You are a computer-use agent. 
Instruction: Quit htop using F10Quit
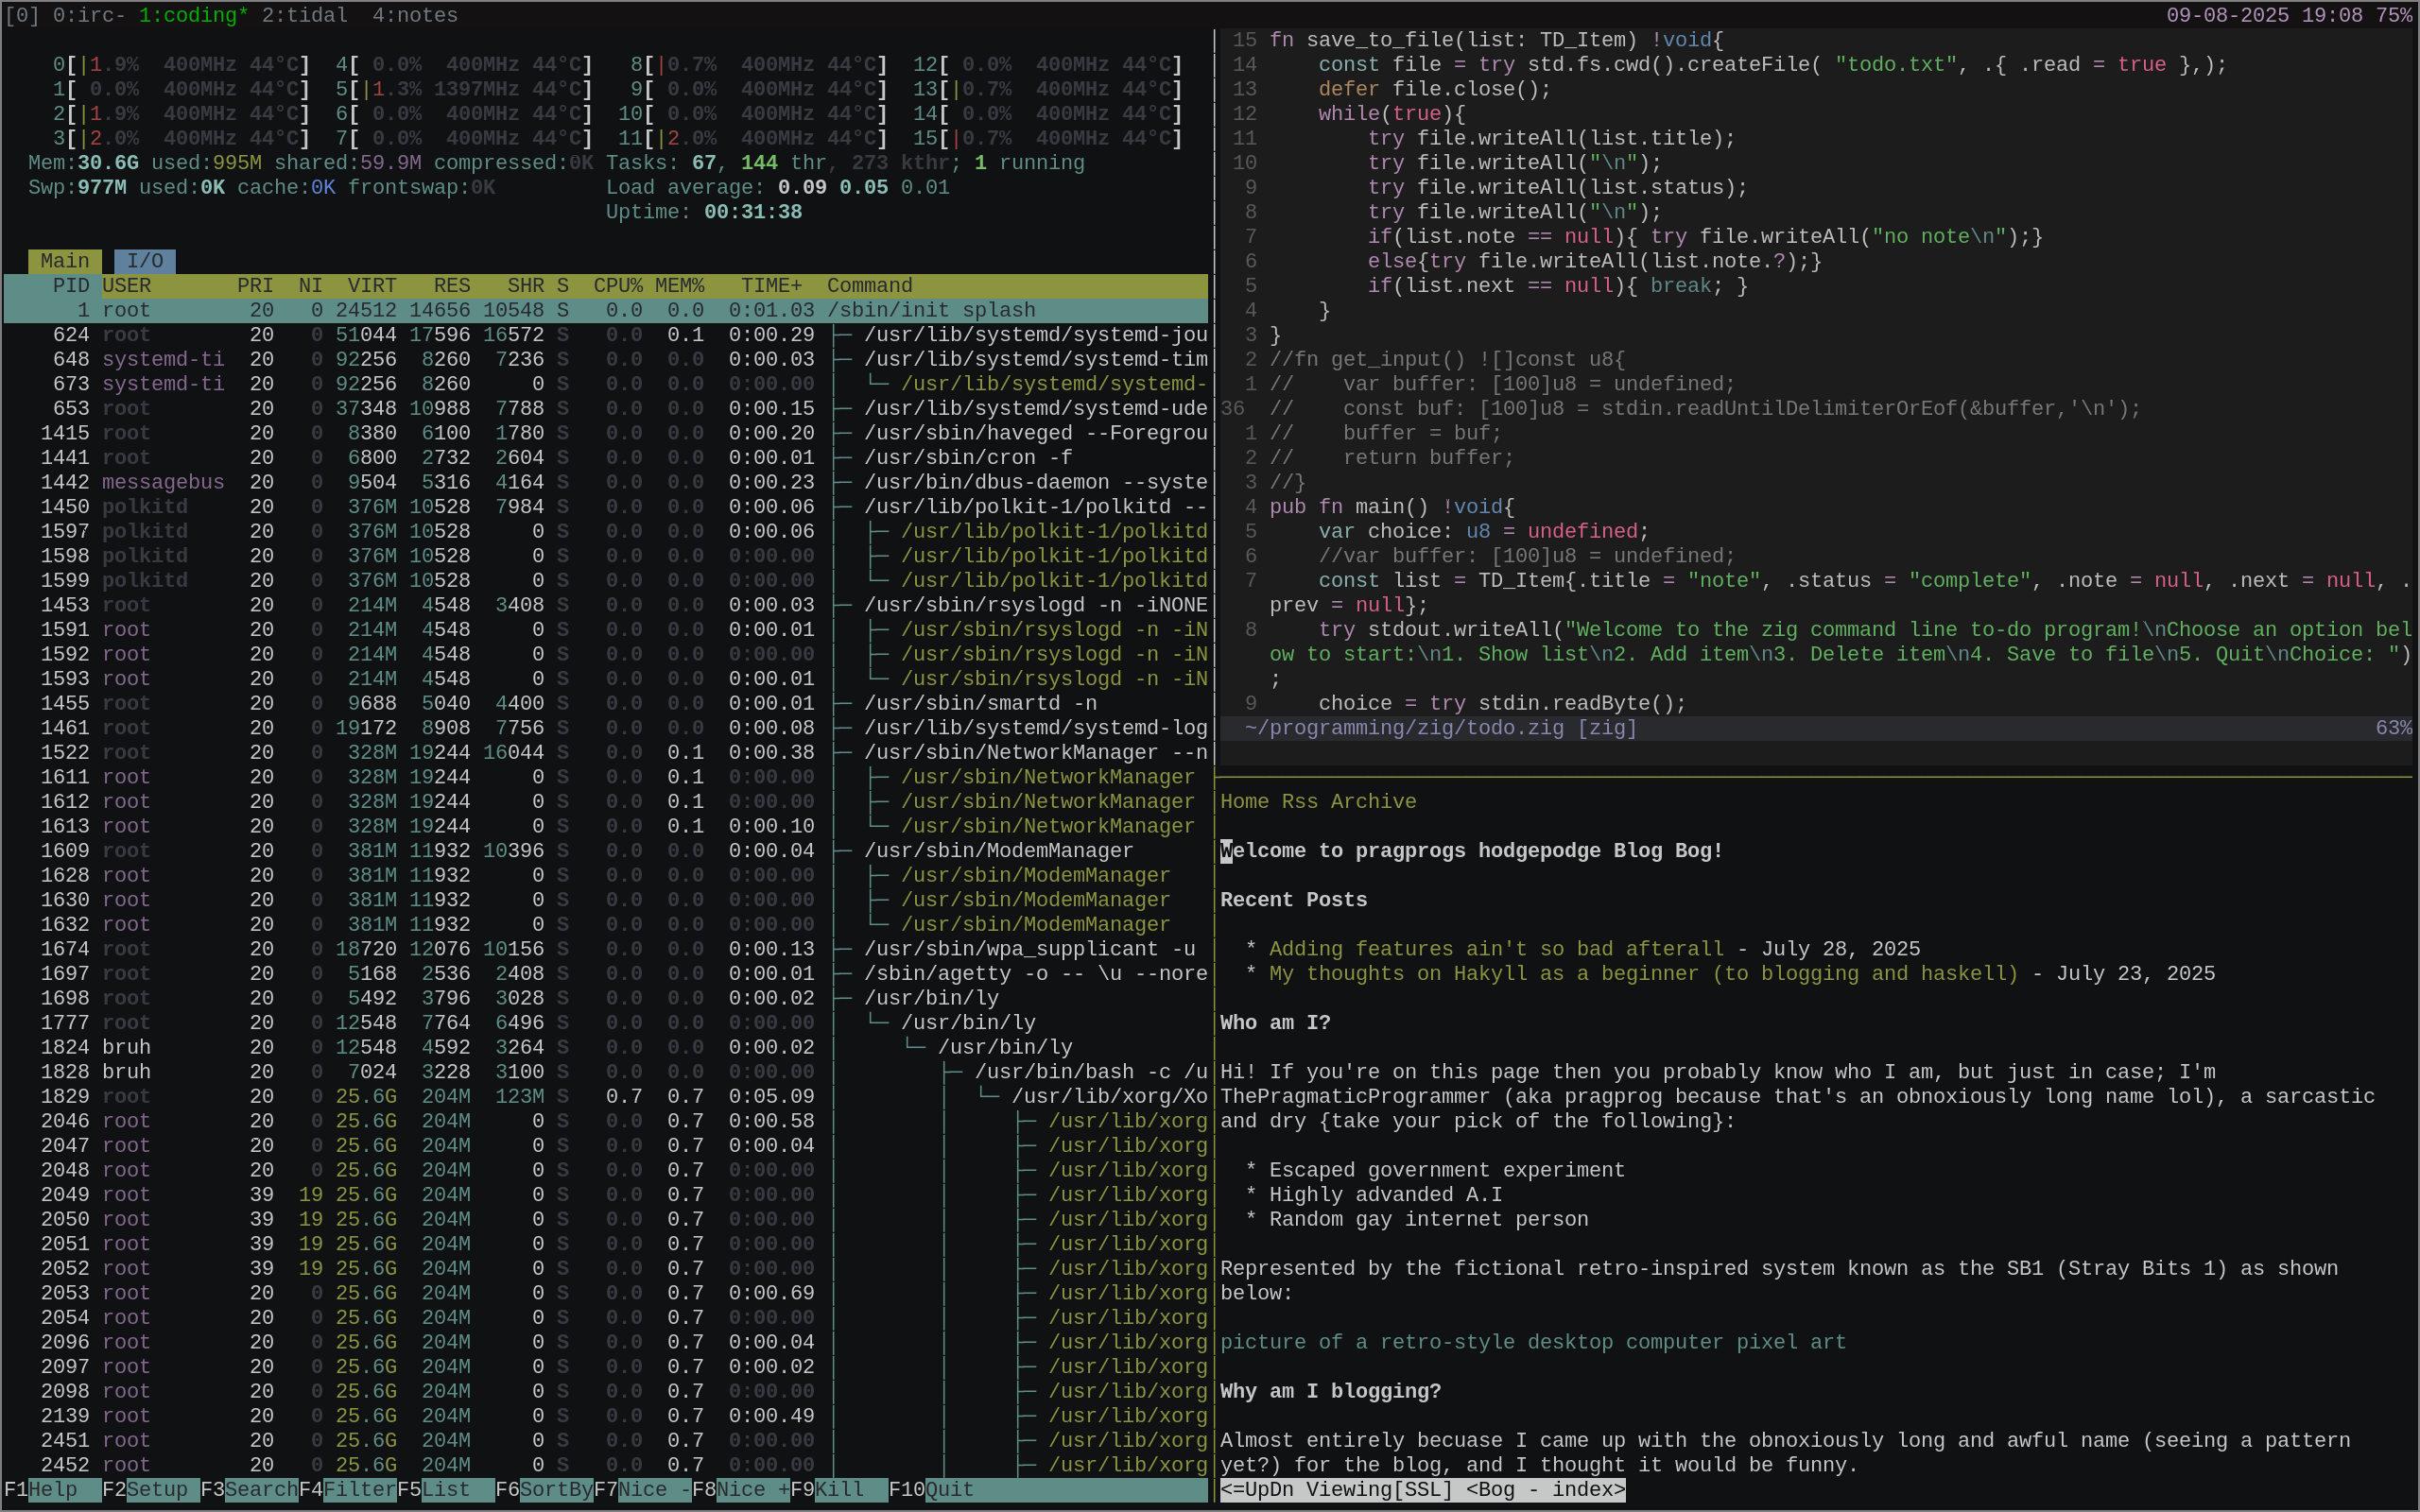coord(932,1489)
